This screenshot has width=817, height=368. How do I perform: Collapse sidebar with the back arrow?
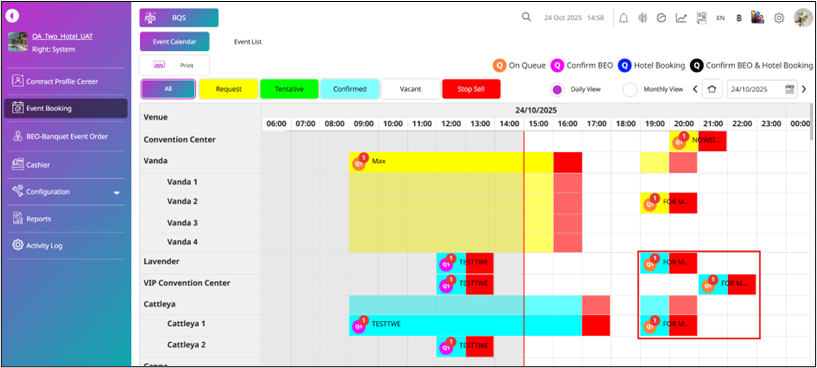click(x=12, y=16)
